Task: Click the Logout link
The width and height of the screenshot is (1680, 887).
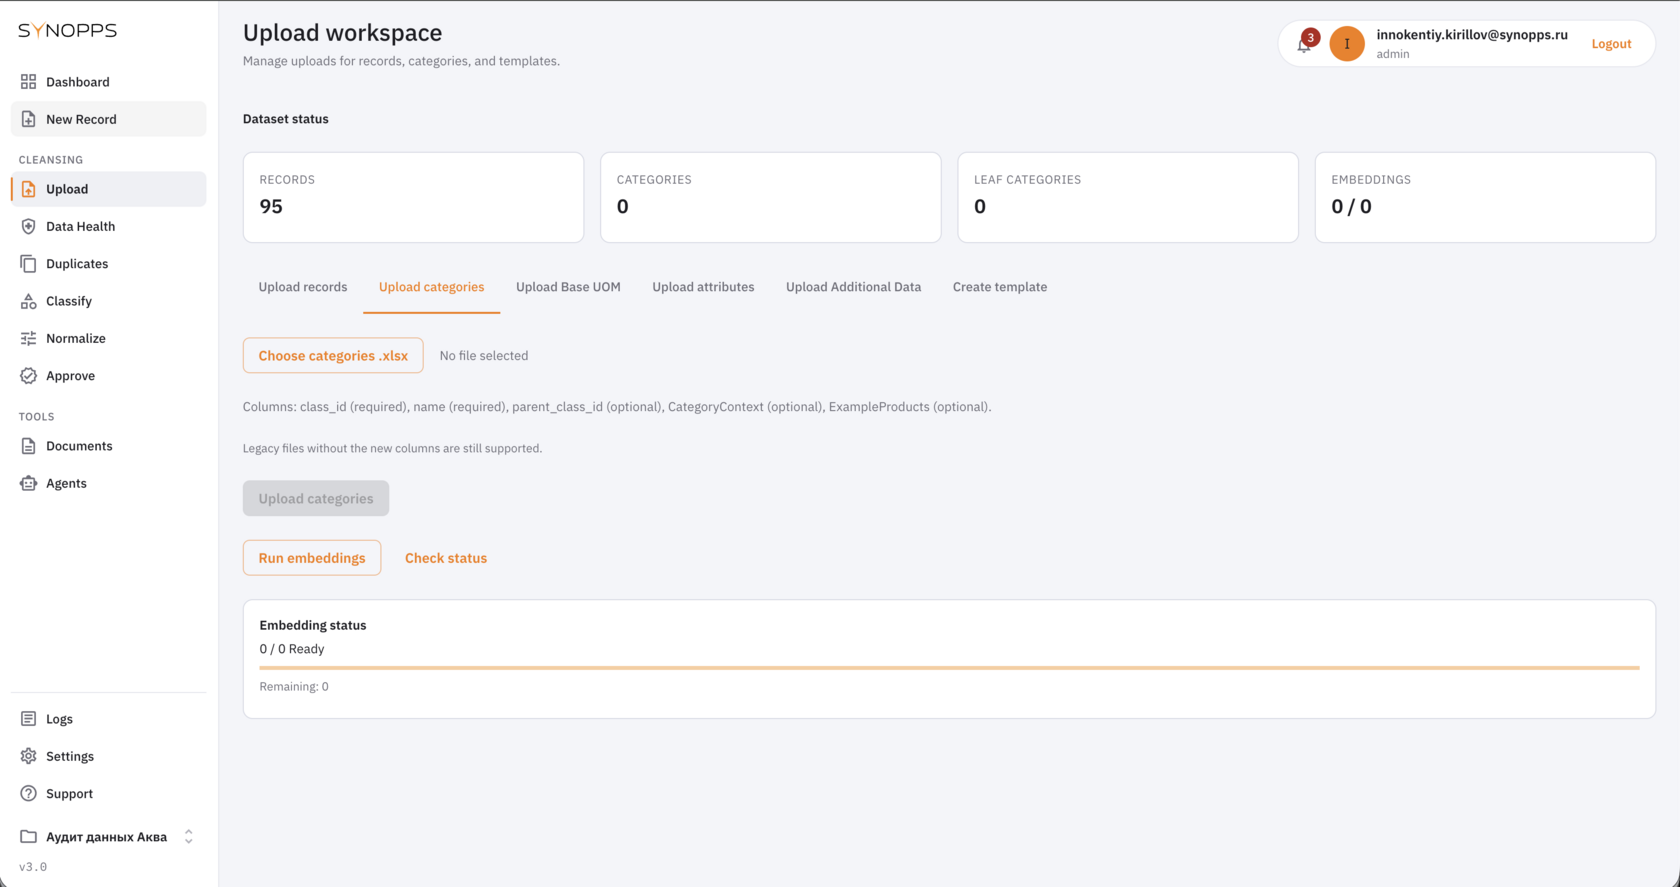Action: 1611,44
